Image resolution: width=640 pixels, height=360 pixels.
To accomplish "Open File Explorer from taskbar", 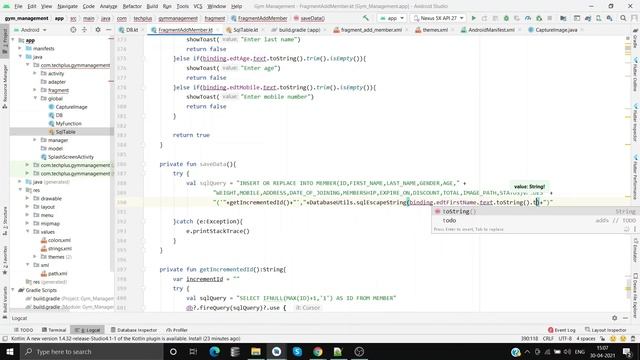I will pyautogui.click(x=256, y=351).
